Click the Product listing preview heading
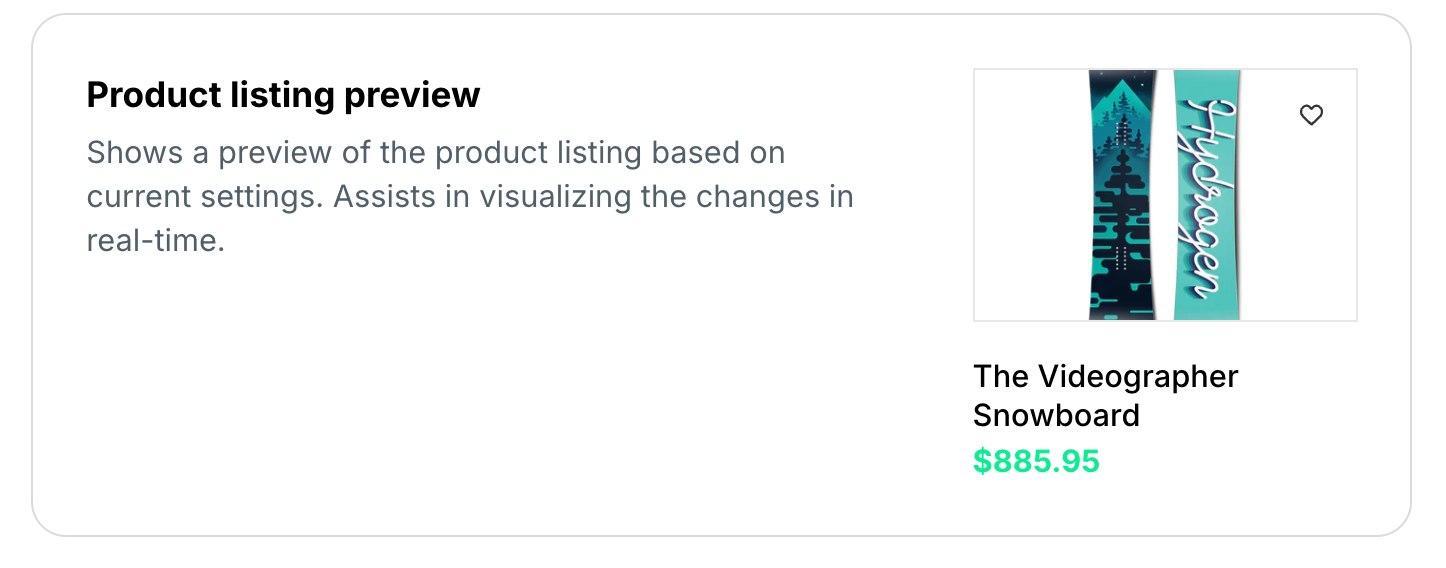The image size is (1446, 568). click(x=283, y=95)
